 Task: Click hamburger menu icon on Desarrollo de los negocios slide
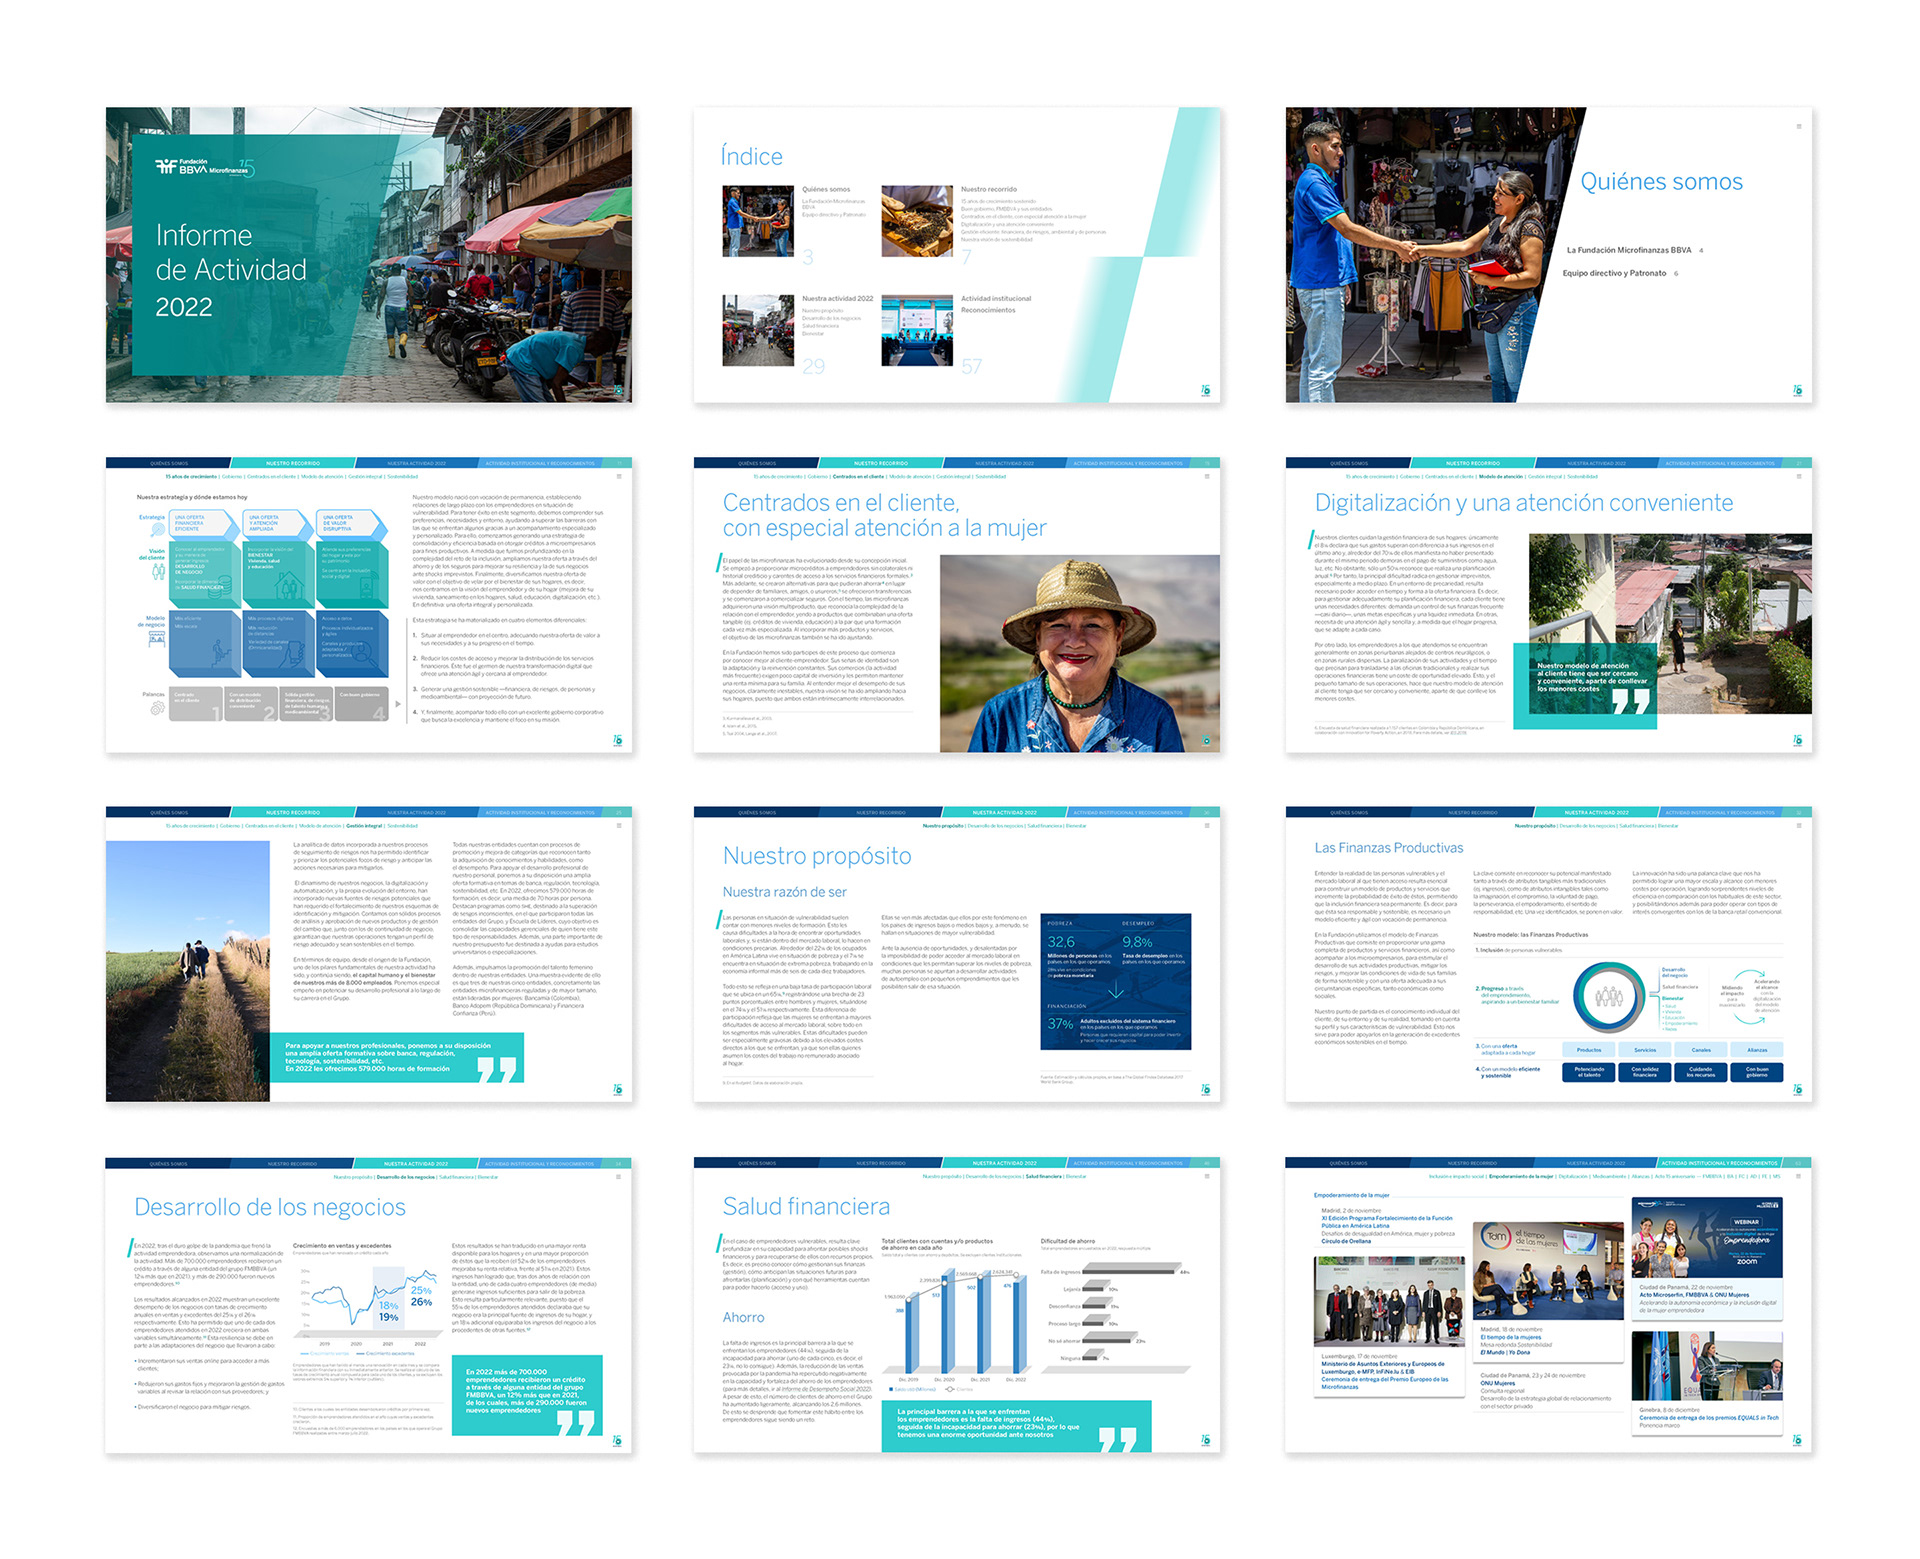619,1177
